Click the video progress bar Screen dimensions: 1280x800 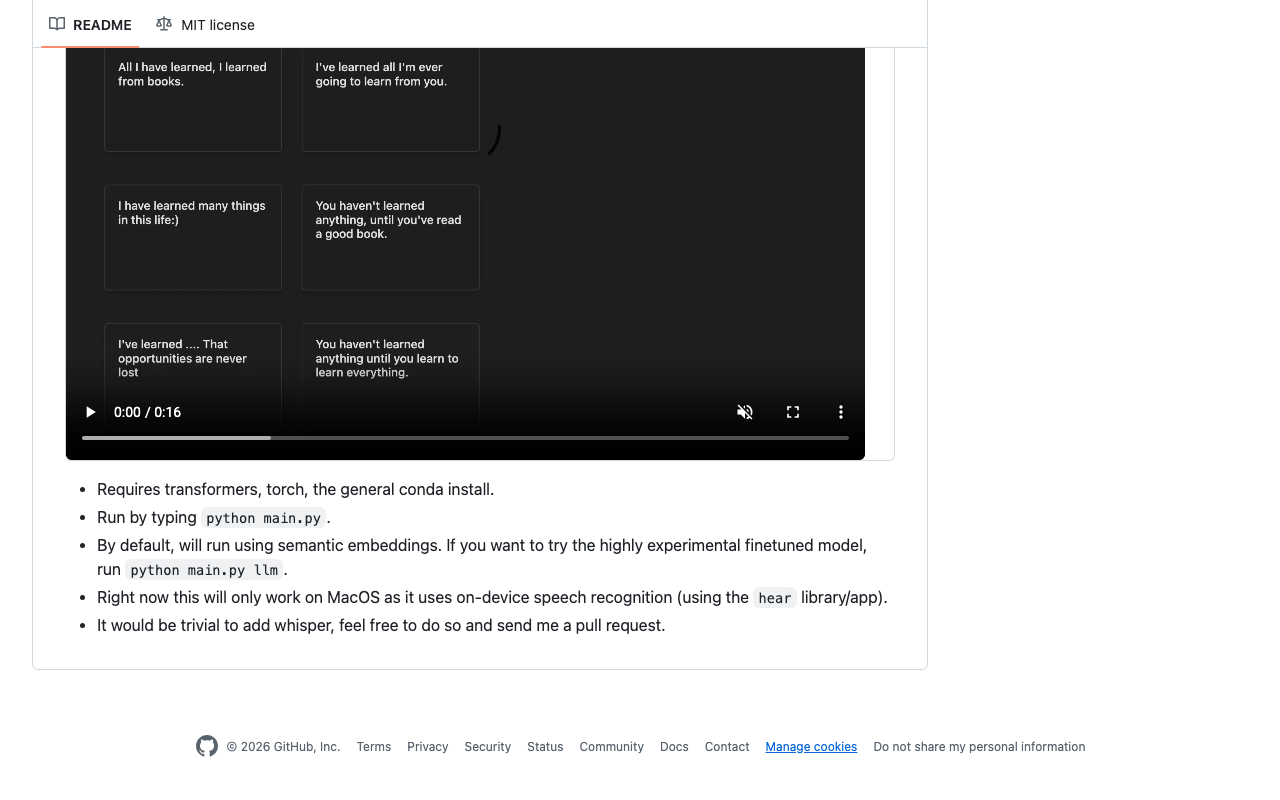[x=465, y=438]
